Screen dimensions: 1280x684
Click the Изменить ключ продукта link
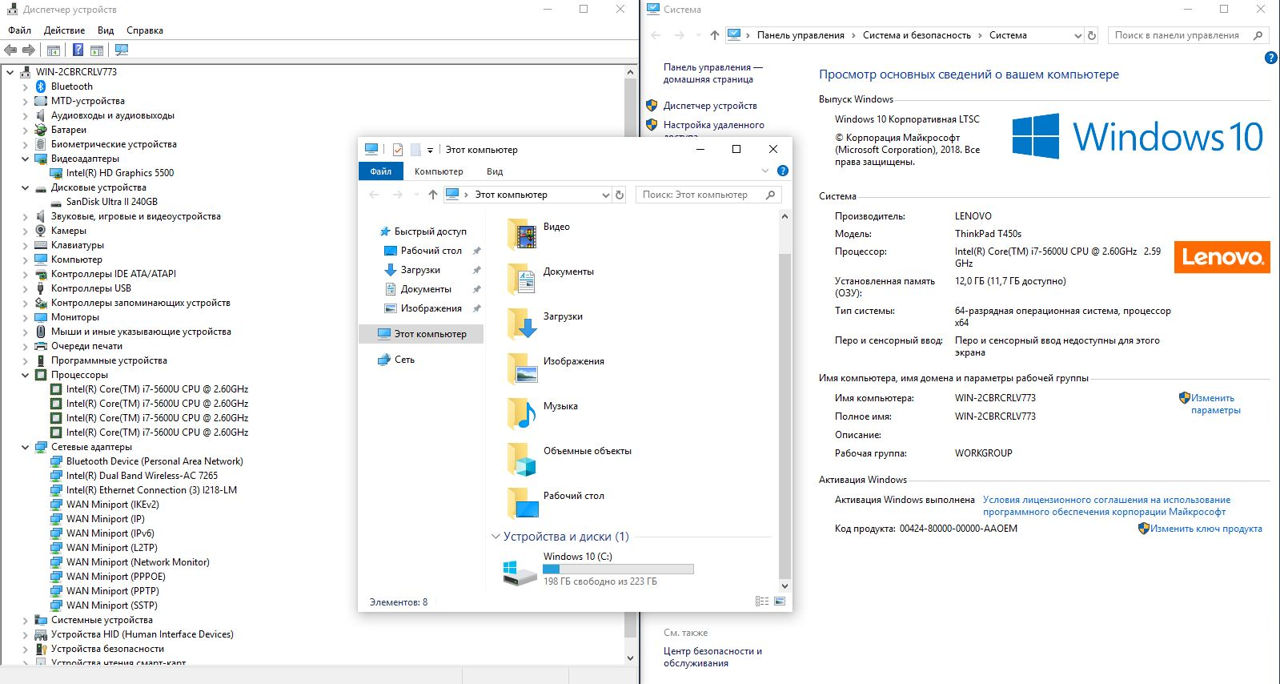pos(1205,529)
